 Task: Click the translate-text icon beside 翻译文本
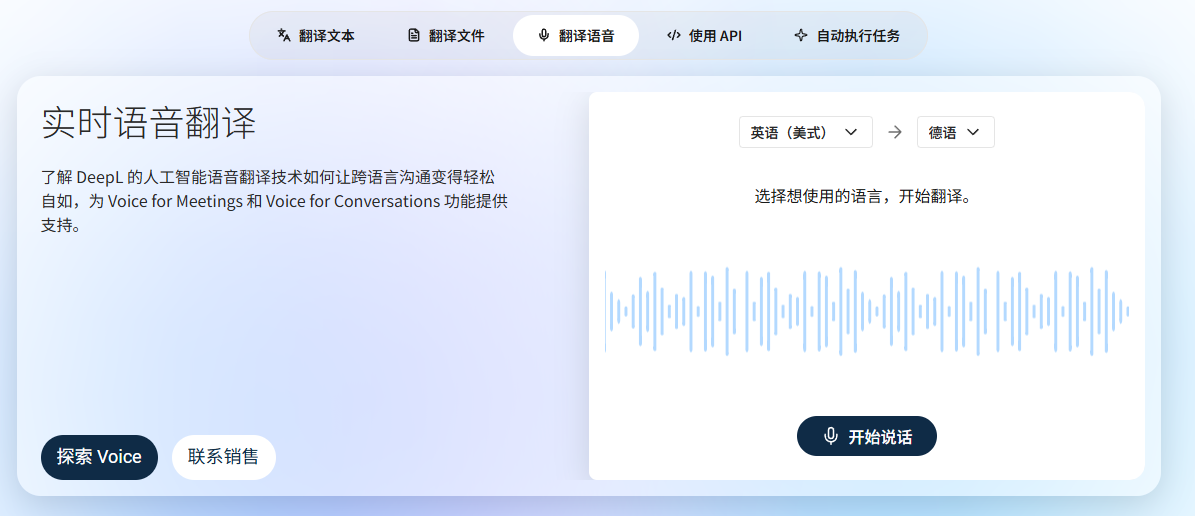(x=284, y=35)
